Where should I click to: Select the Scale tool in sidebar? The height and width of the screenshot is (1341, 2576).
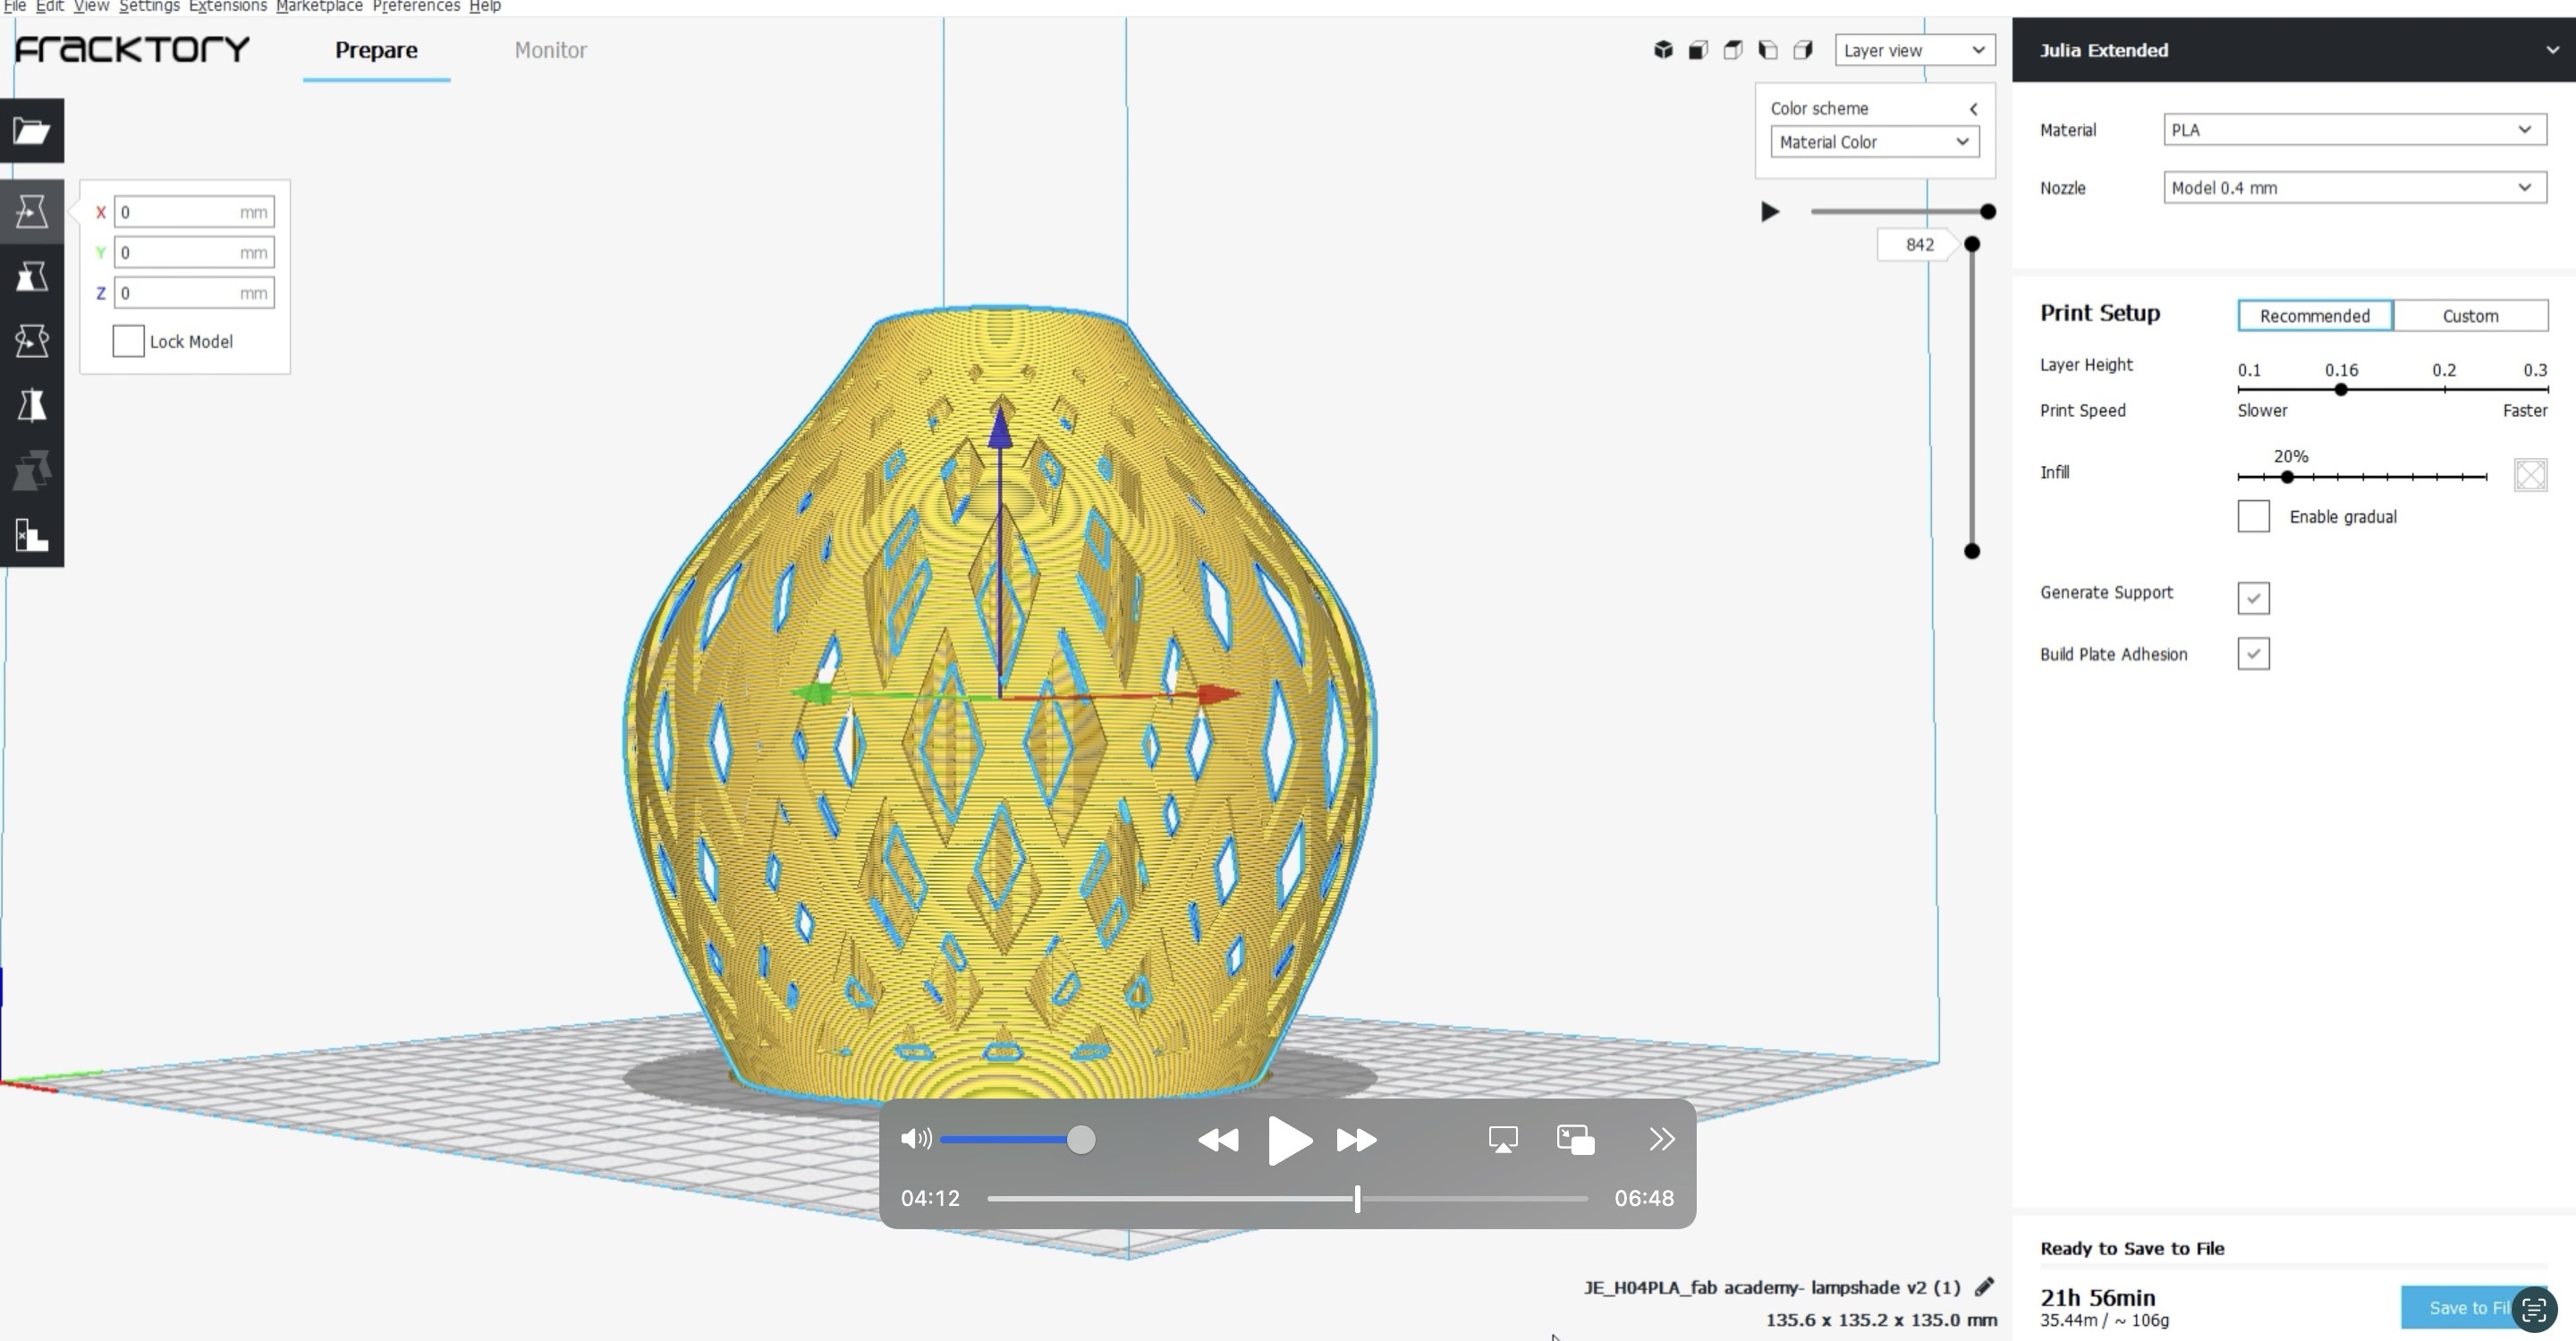32,276
